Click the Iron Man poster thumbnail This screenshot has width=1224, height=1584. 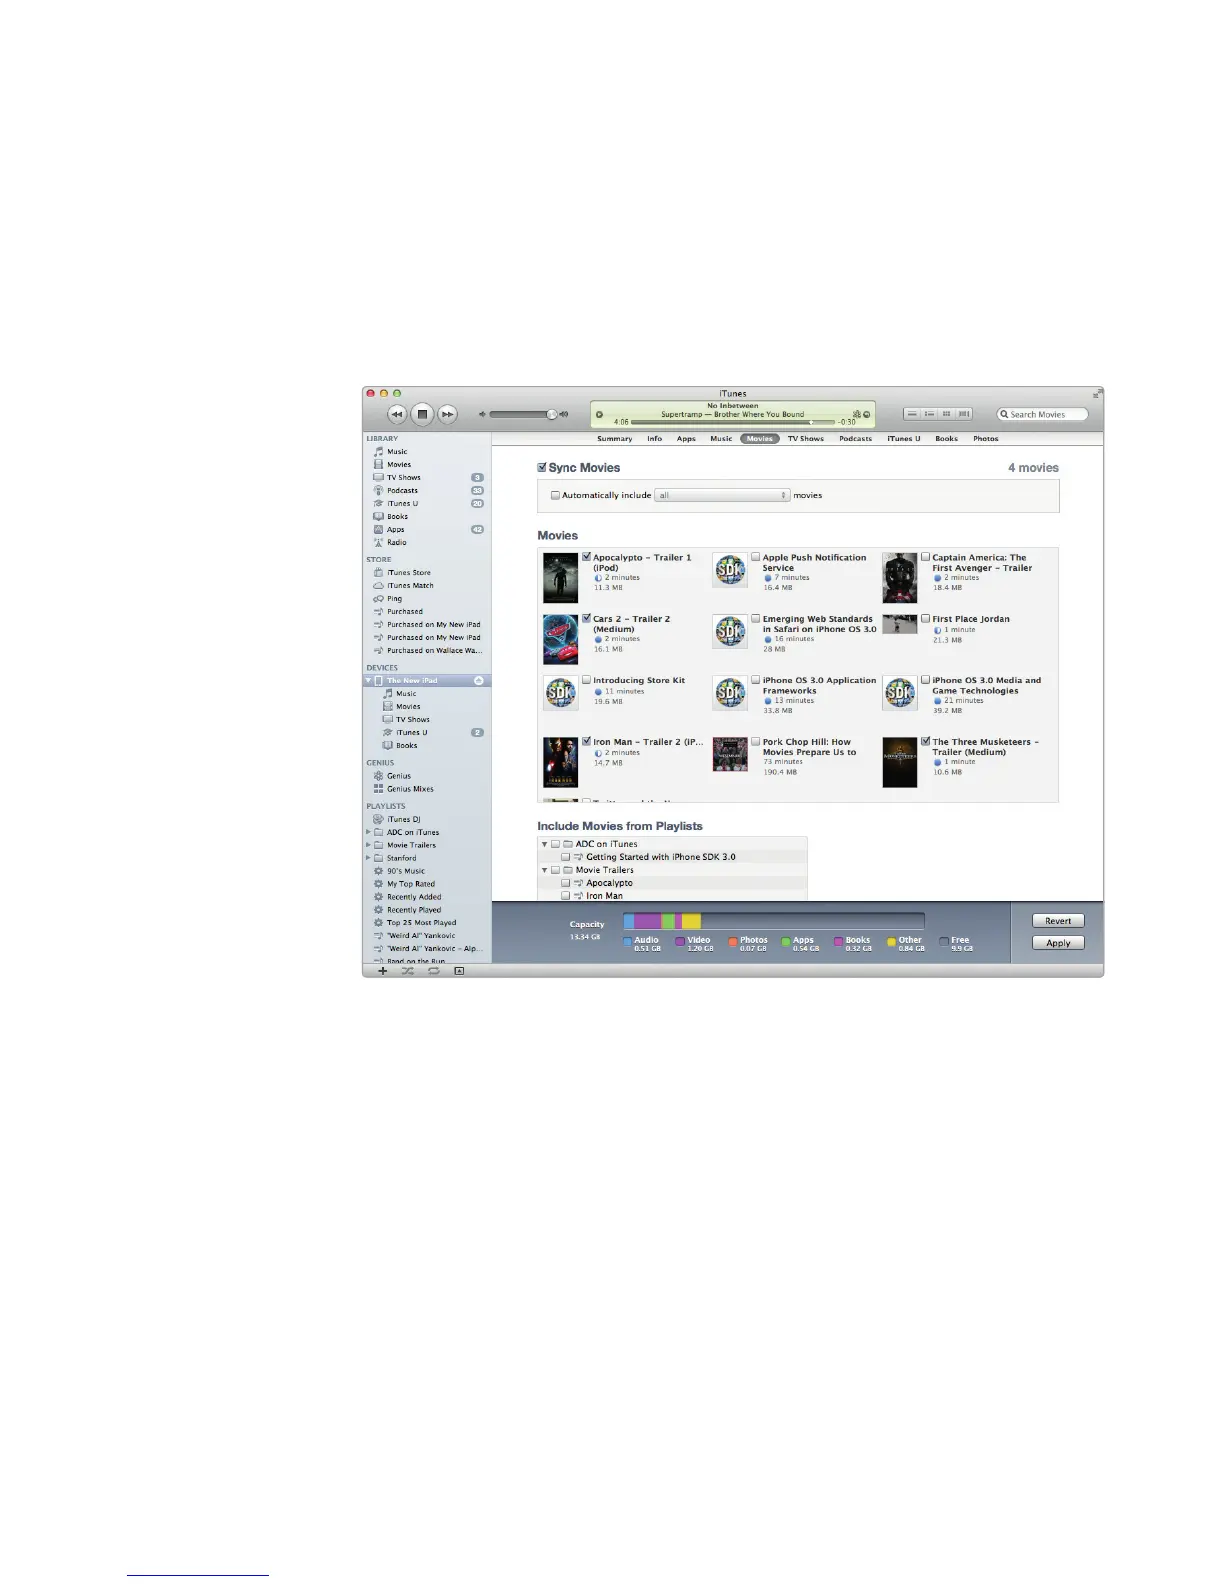click(560, 763)
